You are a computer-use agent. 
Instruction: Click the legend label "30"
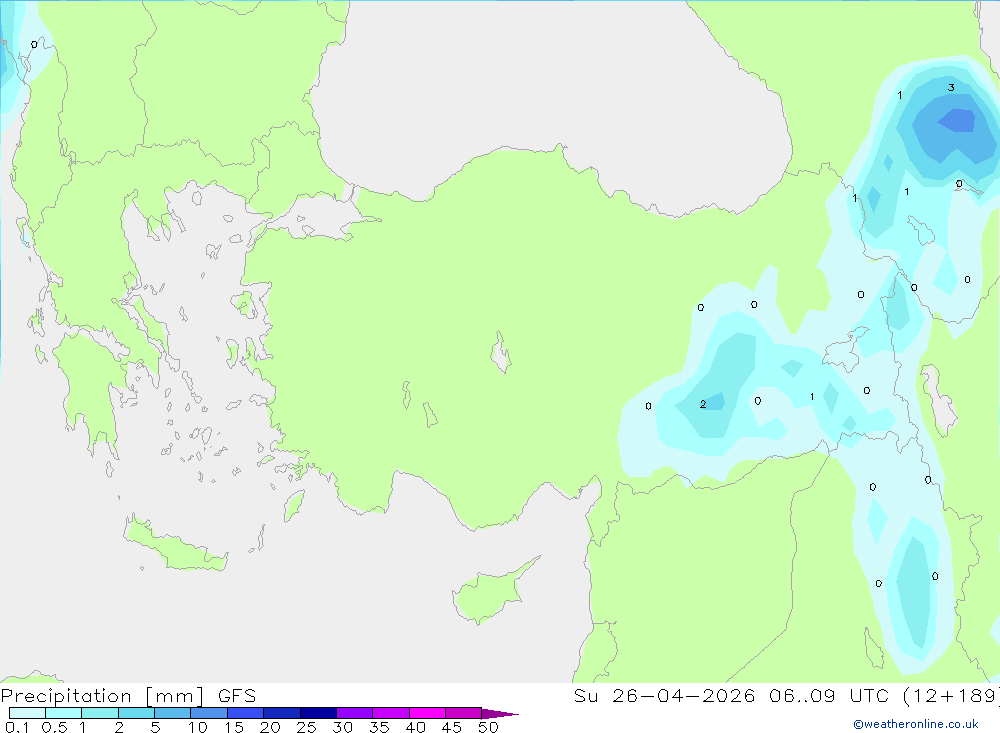coord(343,727)
